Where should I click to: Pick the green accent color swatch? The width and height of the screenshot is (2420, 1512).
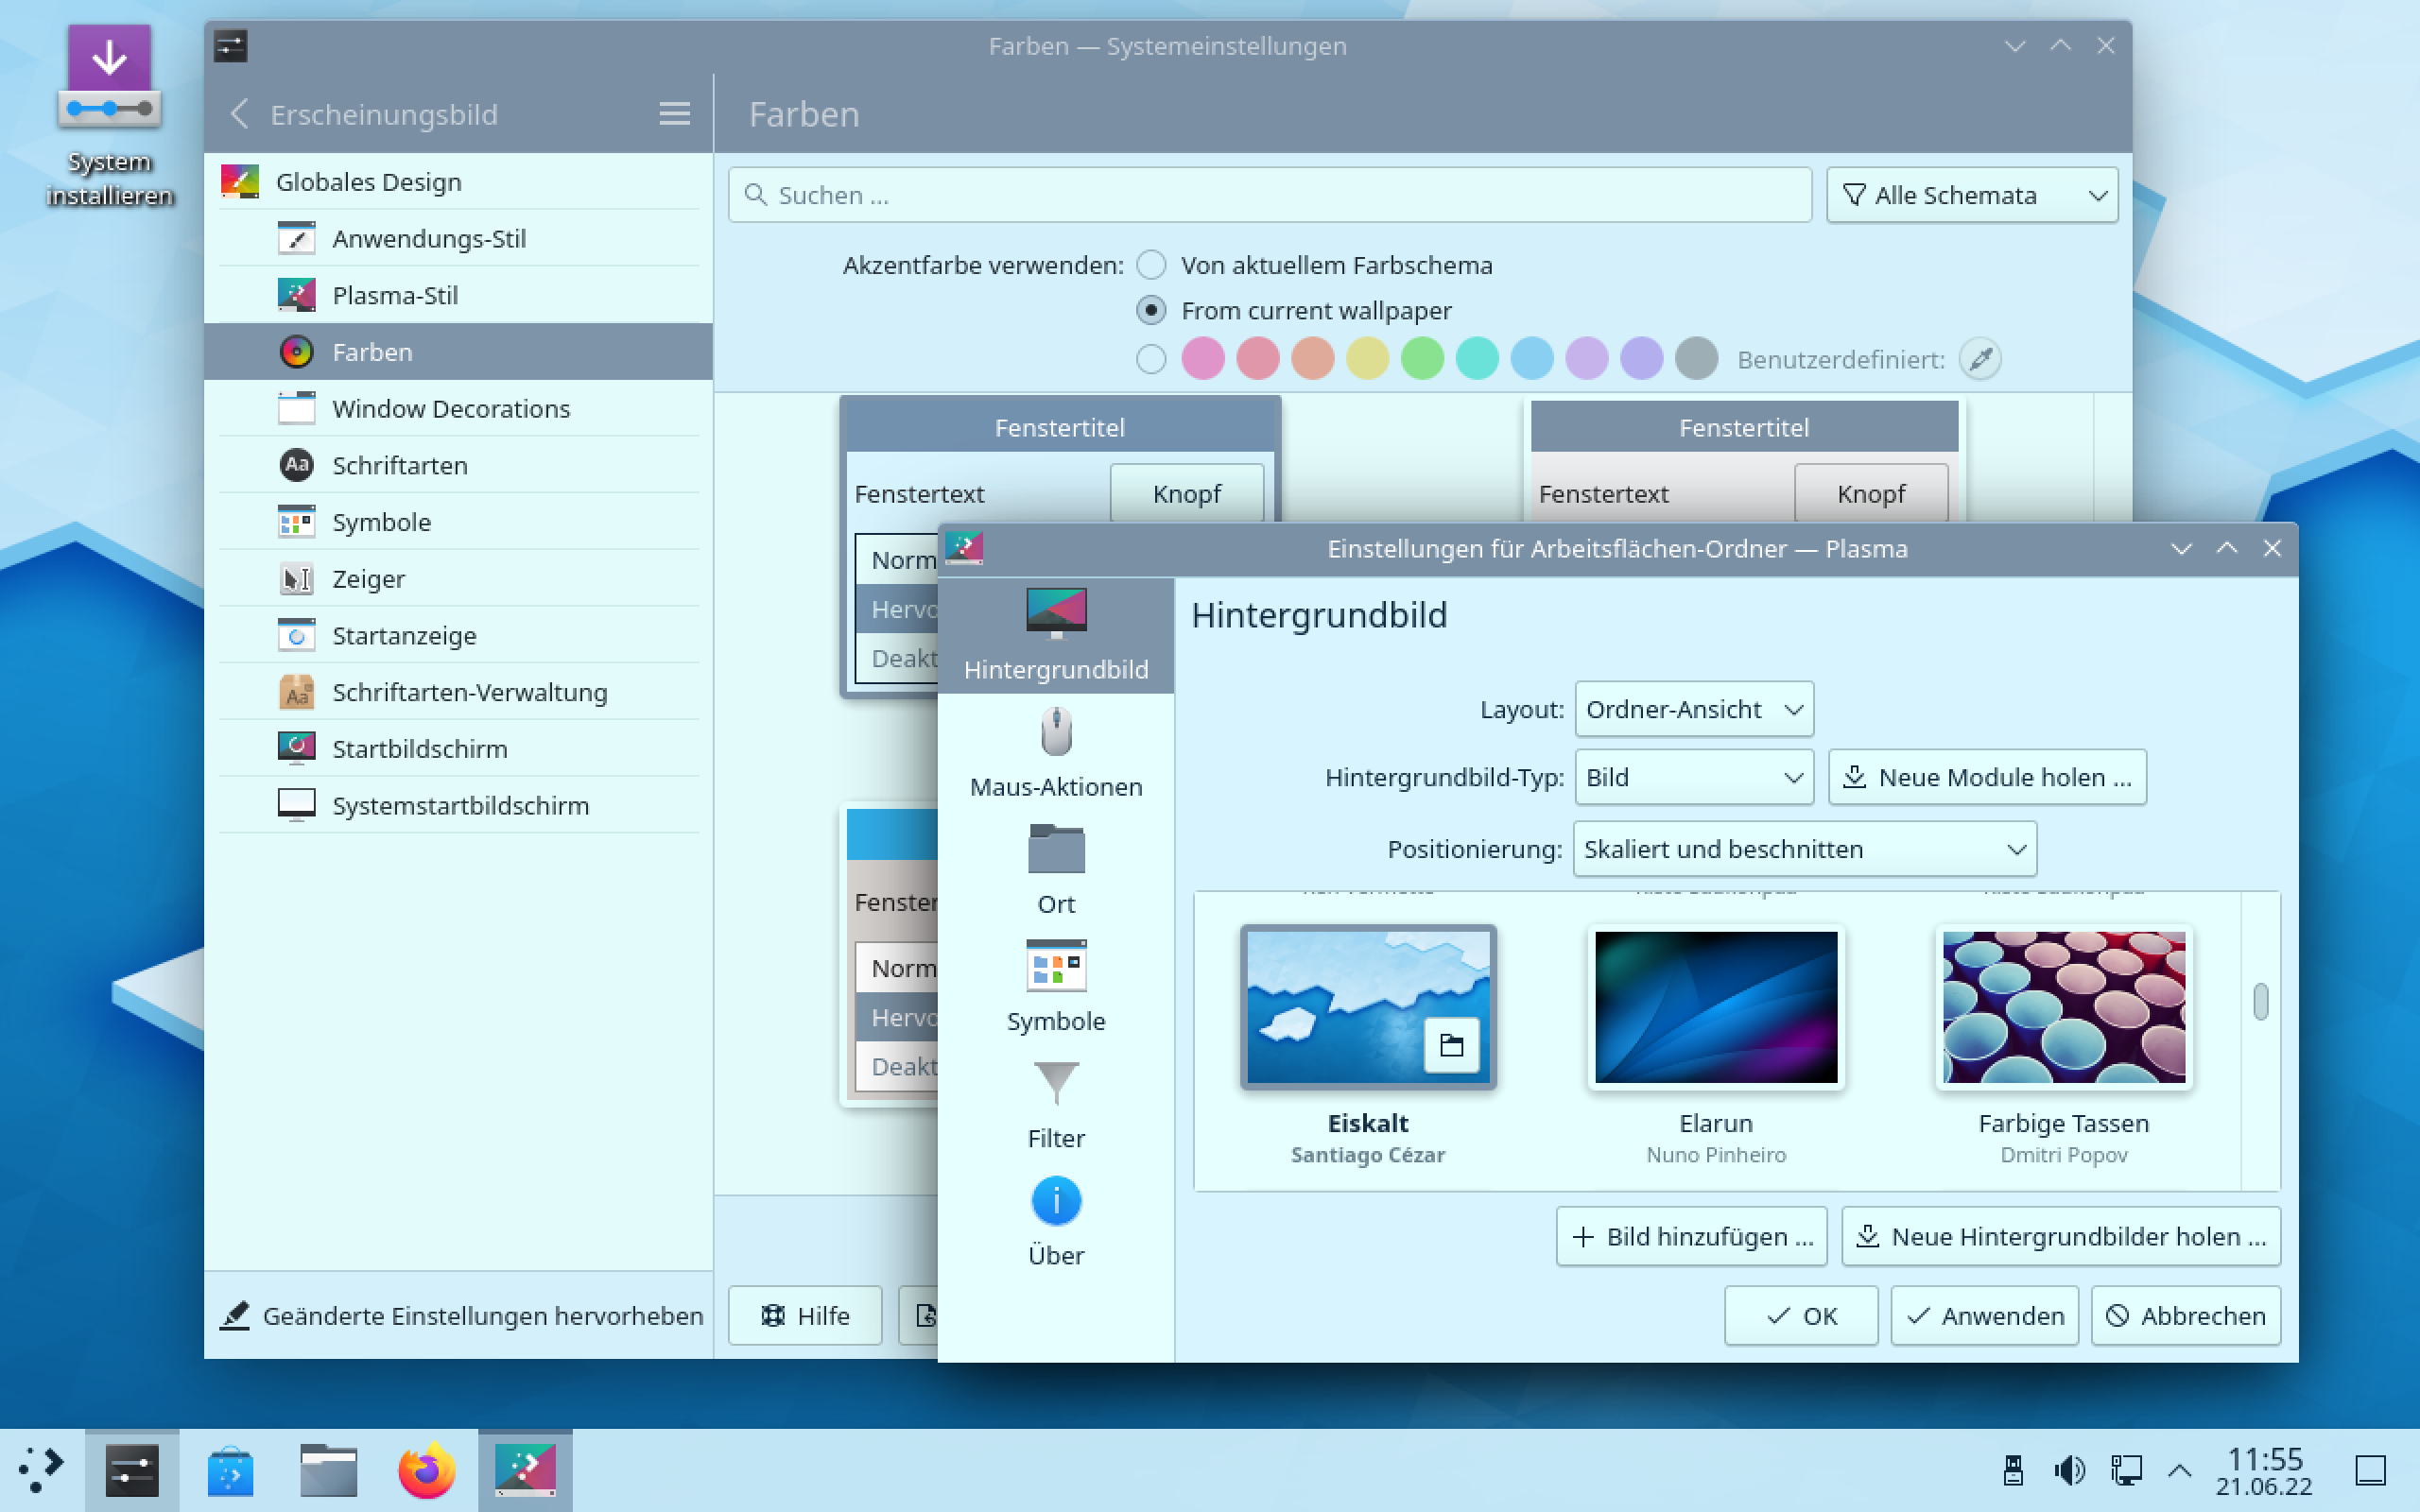[x=1422, y=359]
